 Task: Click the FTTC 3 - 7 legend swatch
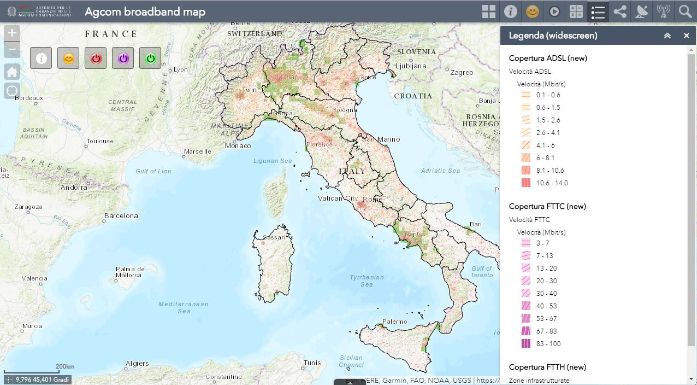coord(526,243)
